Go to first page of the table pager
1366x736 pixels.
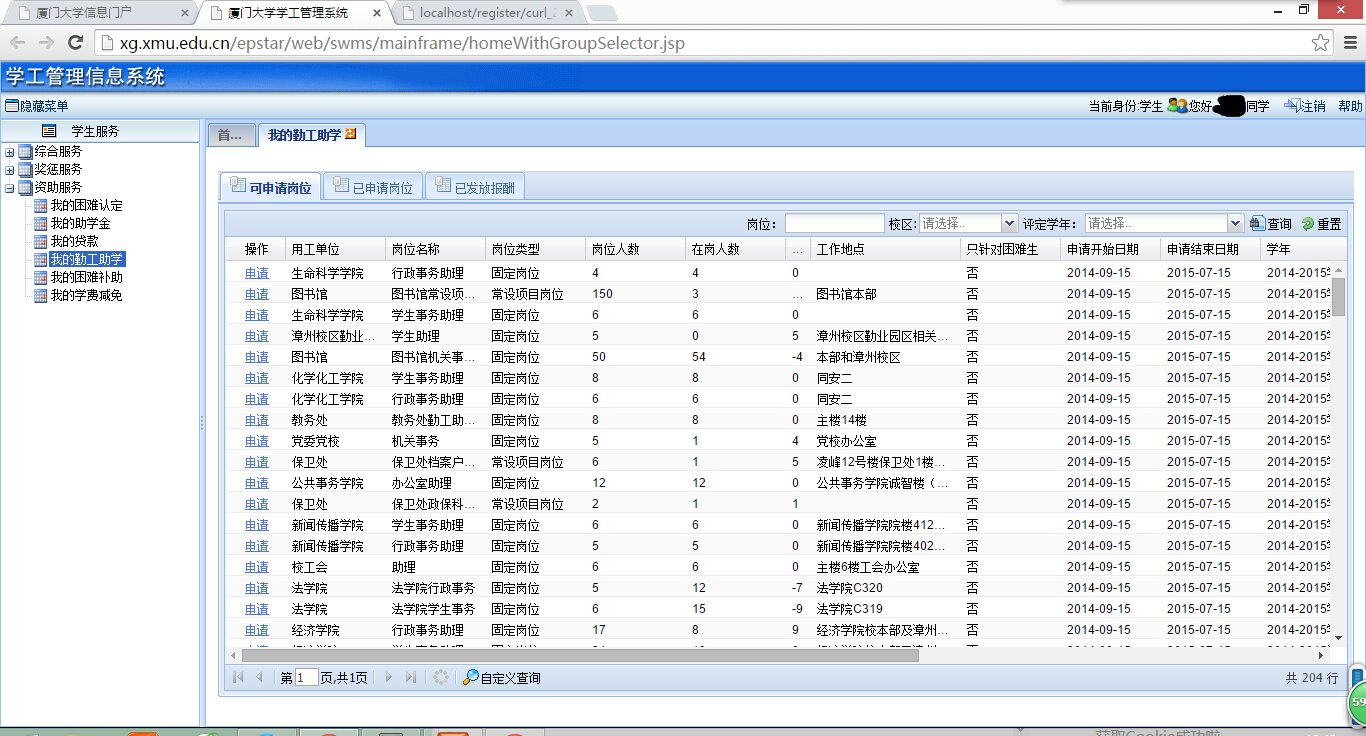coord(238,678)
